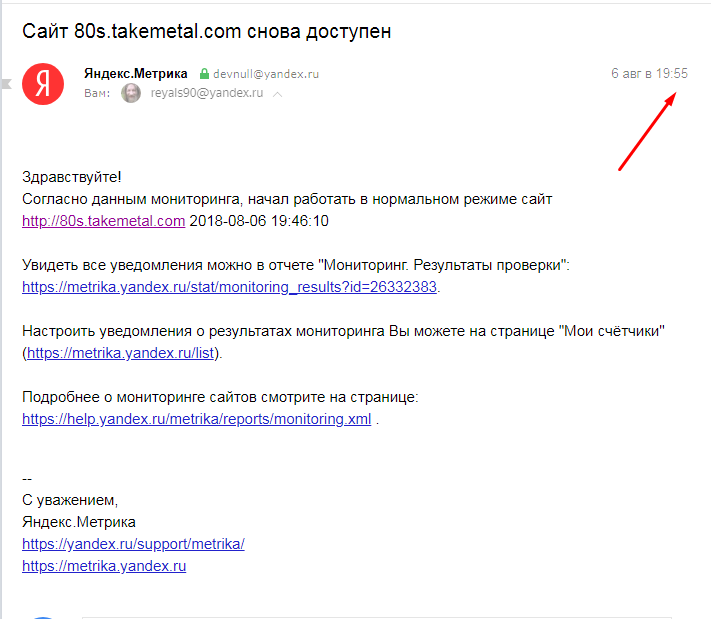
Task: Click sender address devnull@yandex.ru
Action: pos(266,74)
